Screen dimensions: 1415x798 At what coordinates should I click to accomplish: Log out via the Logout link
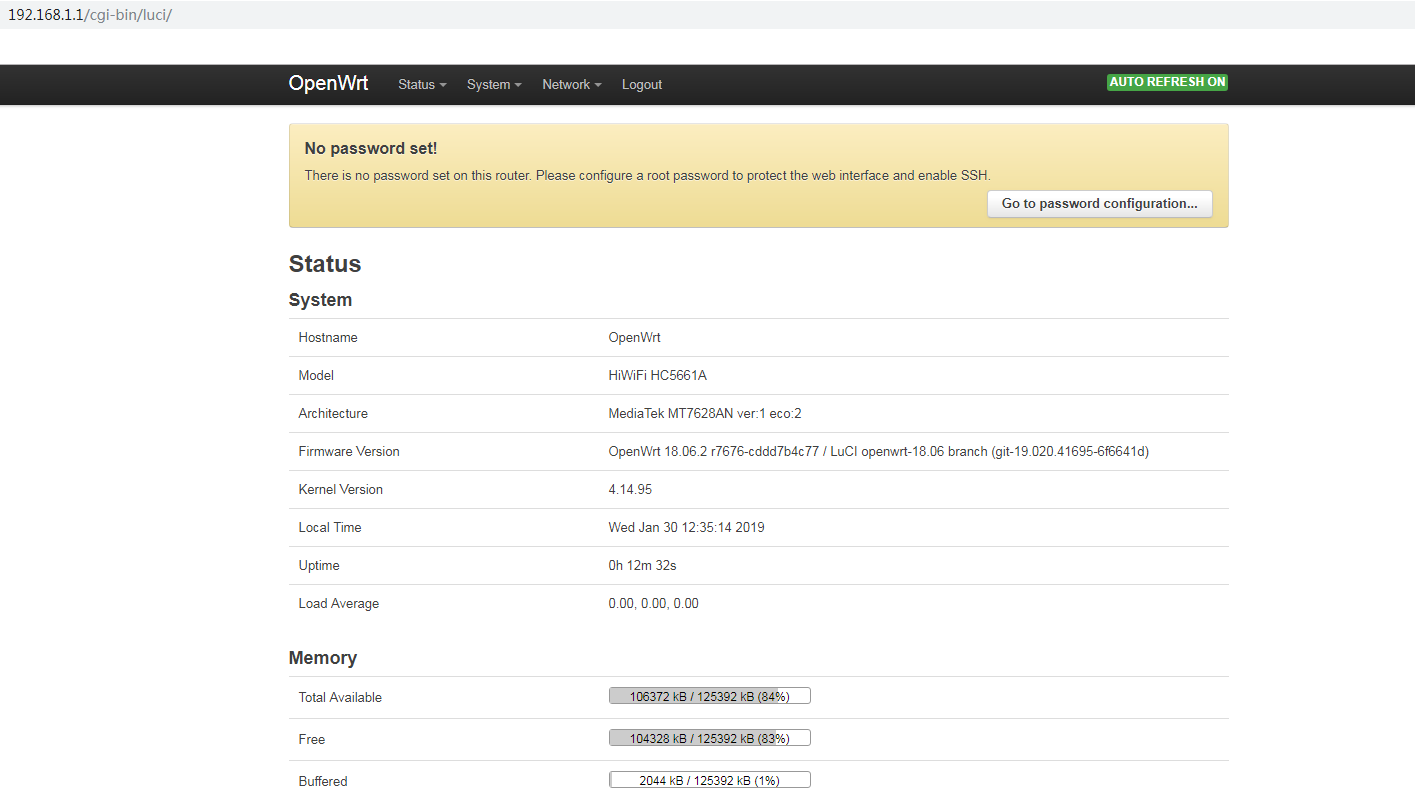(x=642, y=85)
